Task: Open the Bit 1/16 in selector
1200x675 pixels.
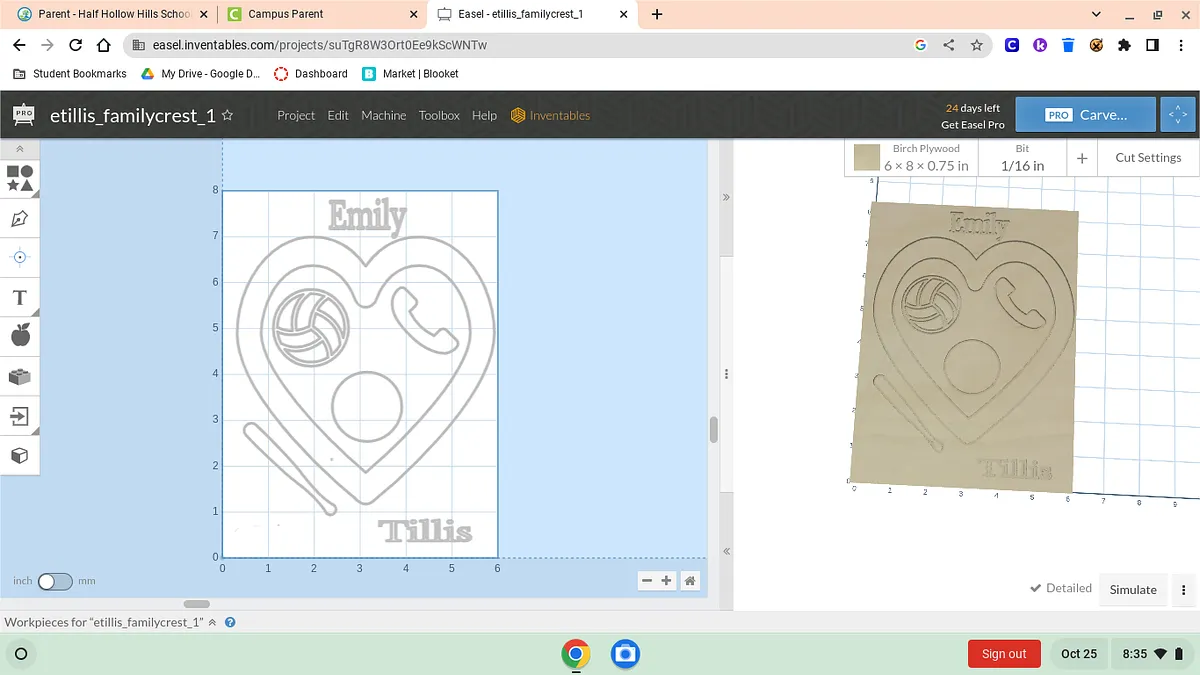Action: pyautogui.click(x=1022, y=158)
